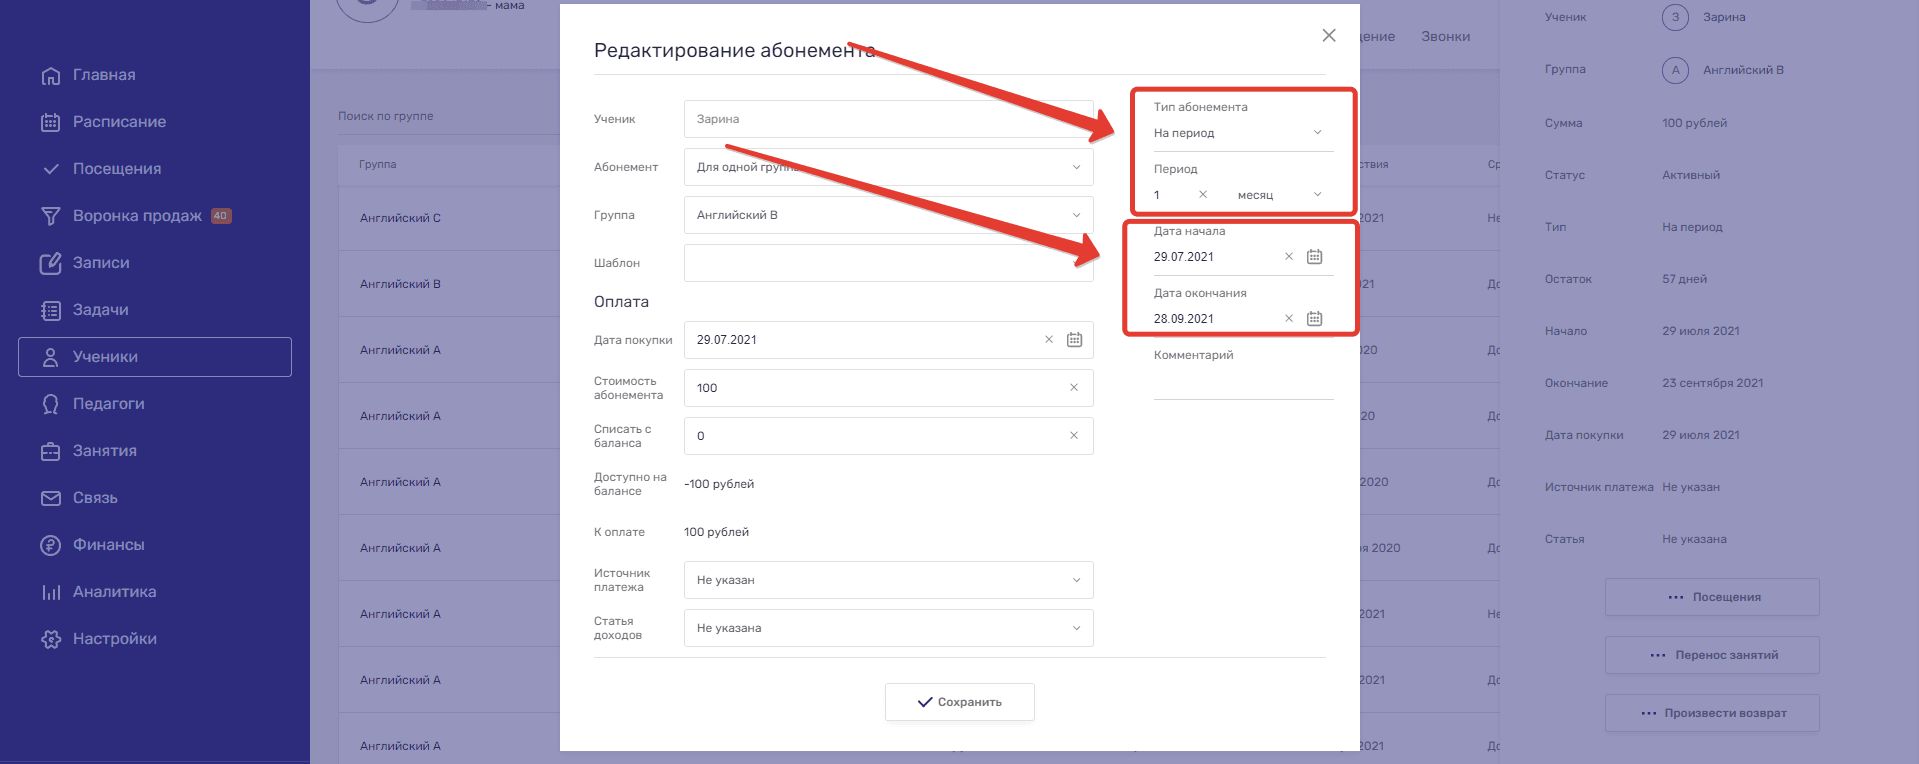Expand the payment source dropdown

(888, 580)
